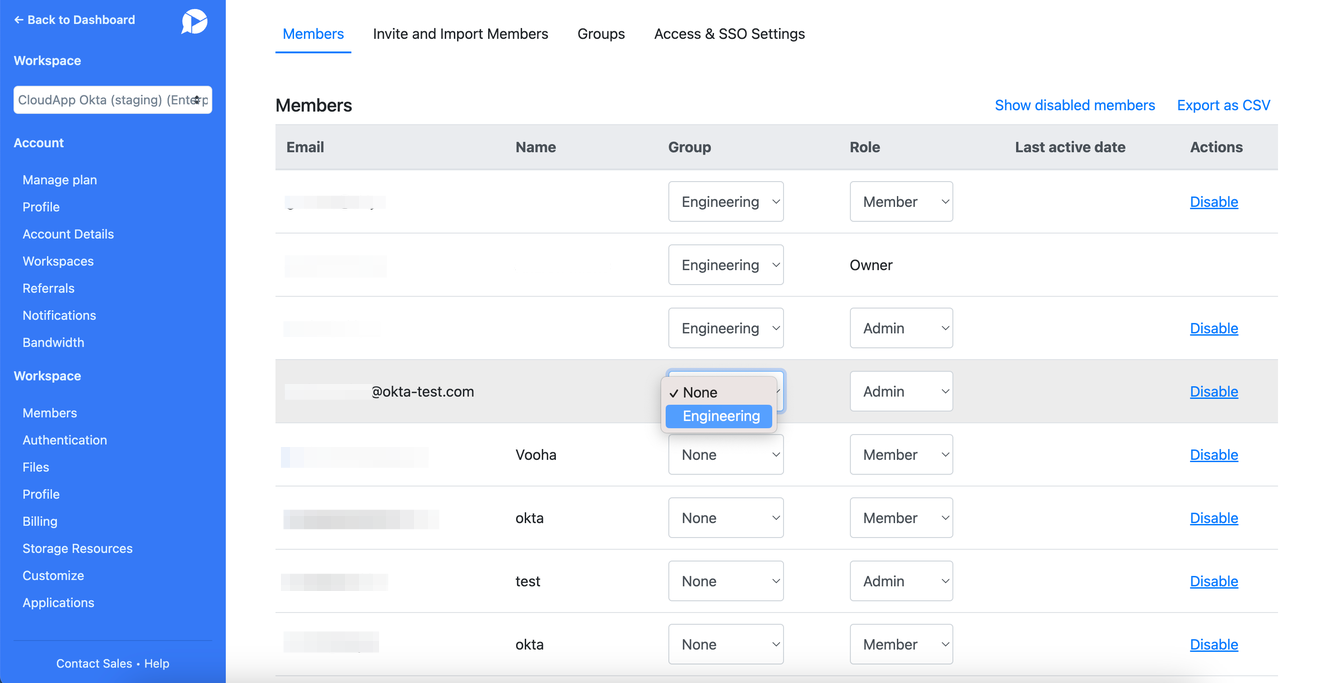Switch to Invite and Import Members tab
Screen dimensions: 1325x683
[x=460, y=34]
